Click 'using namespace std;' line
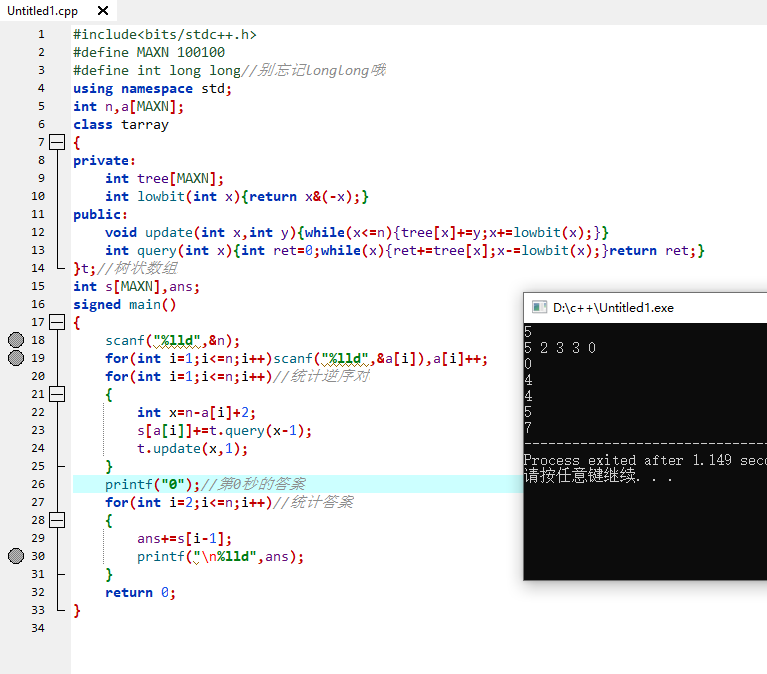Viewport: 767px width, 674px height. [152, 89]
